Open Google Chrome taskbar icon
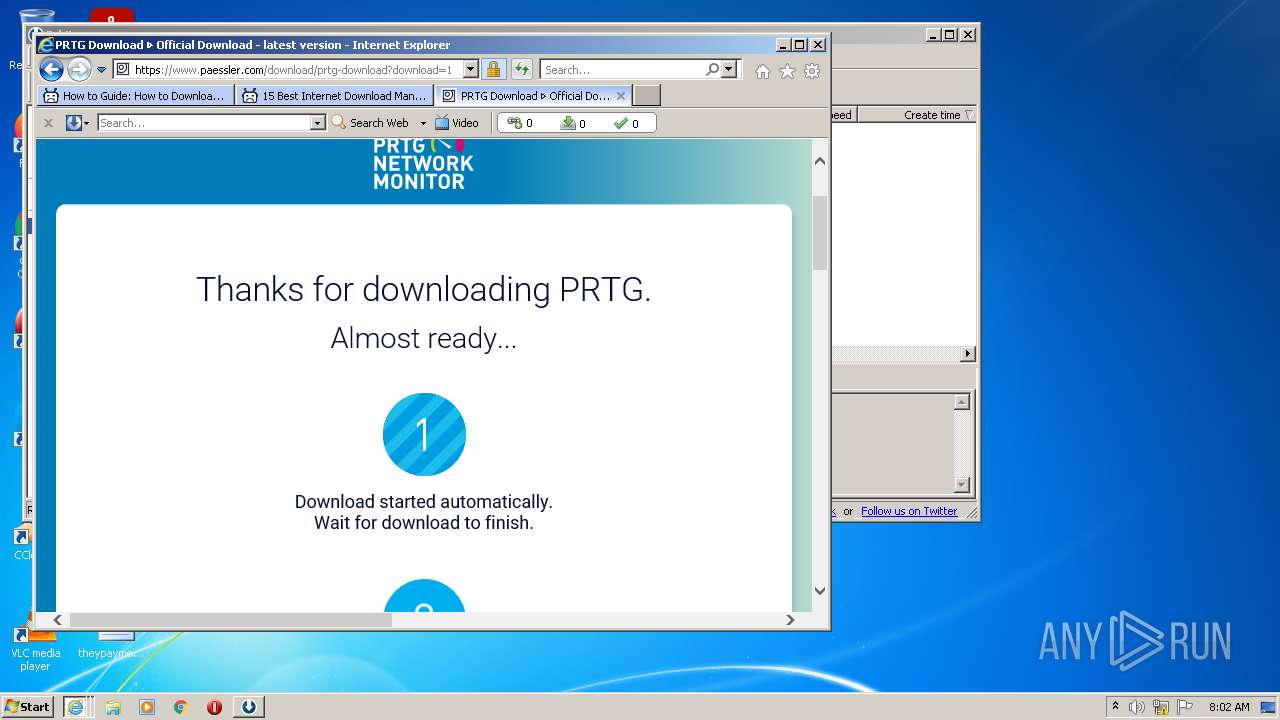Viewport: 1280px width, 720px height. coord(181,707)
